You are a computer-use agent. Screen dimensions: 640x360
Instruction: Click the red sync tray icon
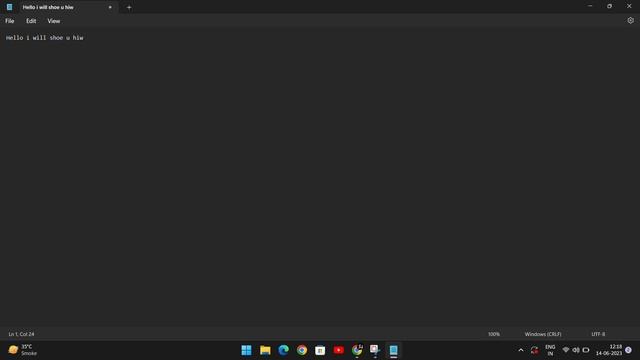(x=534, y=350)
